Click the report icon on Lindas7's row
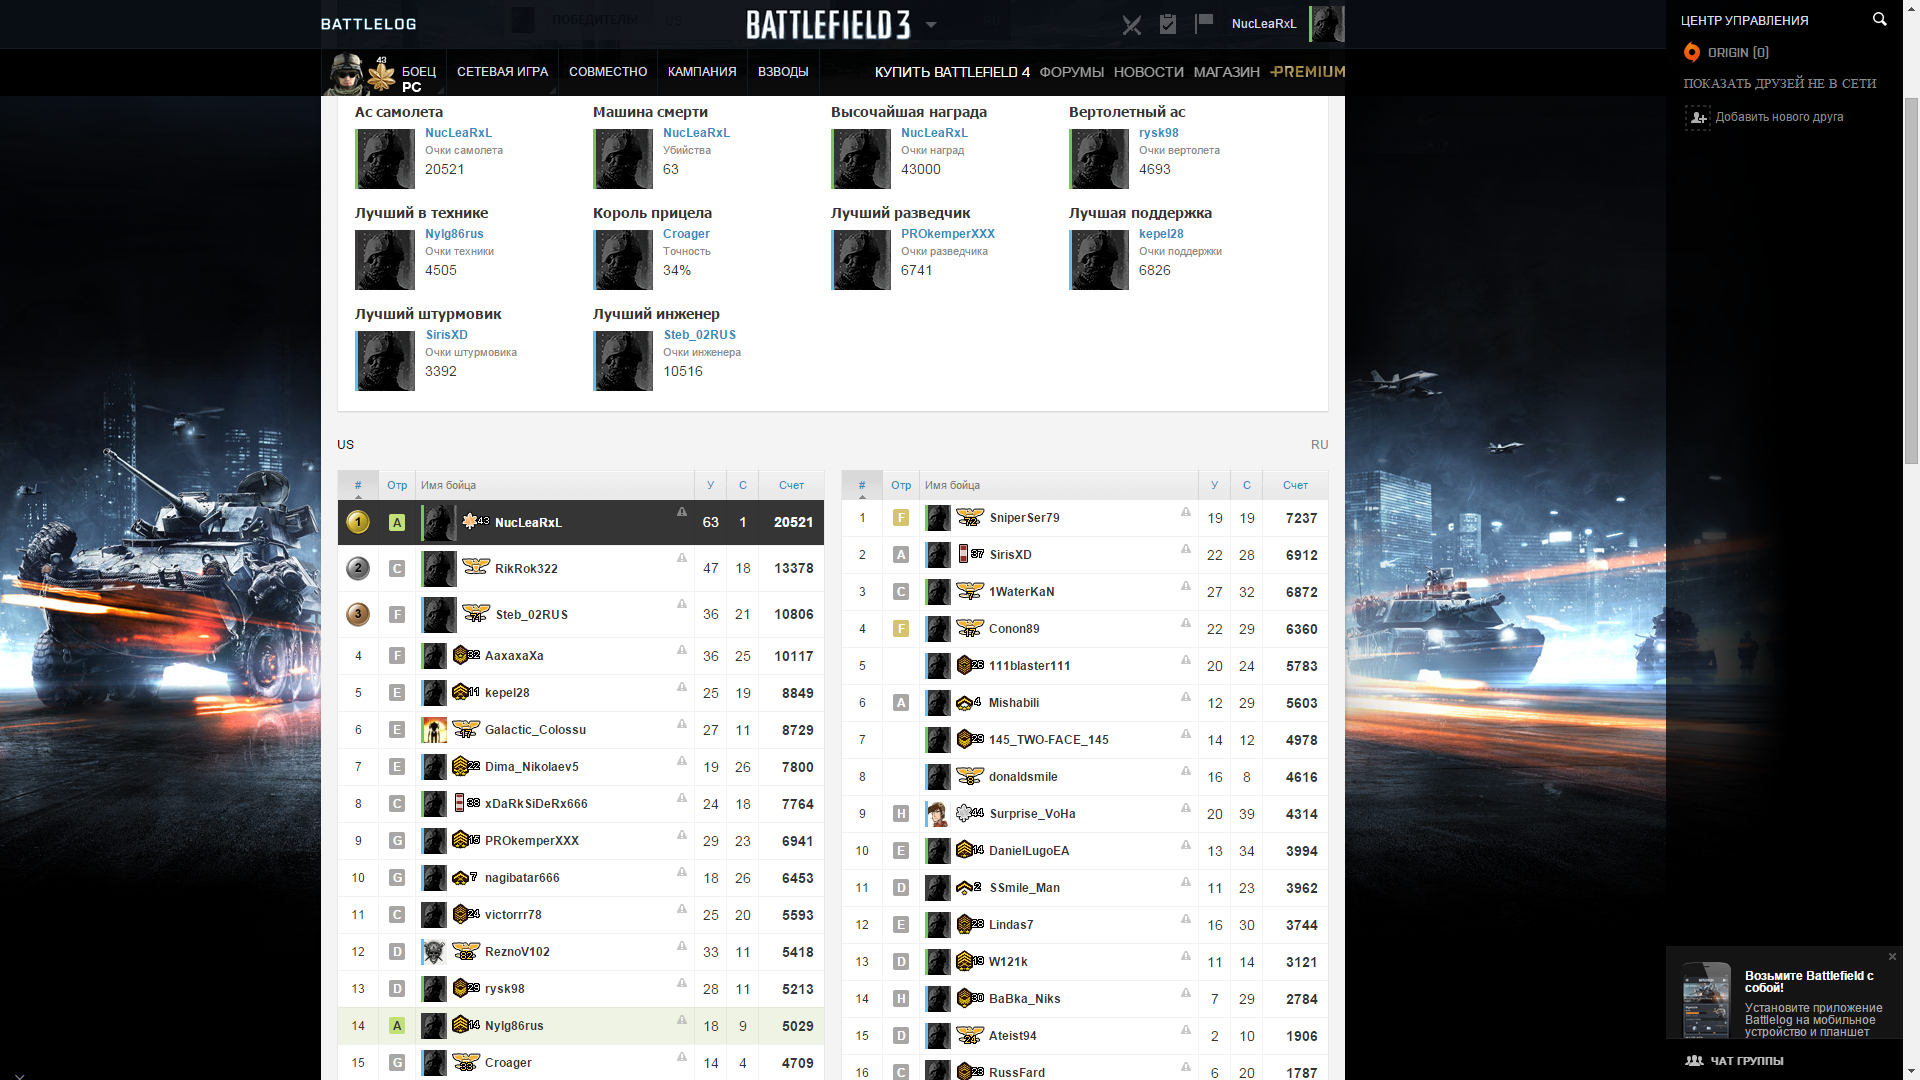The image size is (1920, 1080). click(x=1186, y=919)
